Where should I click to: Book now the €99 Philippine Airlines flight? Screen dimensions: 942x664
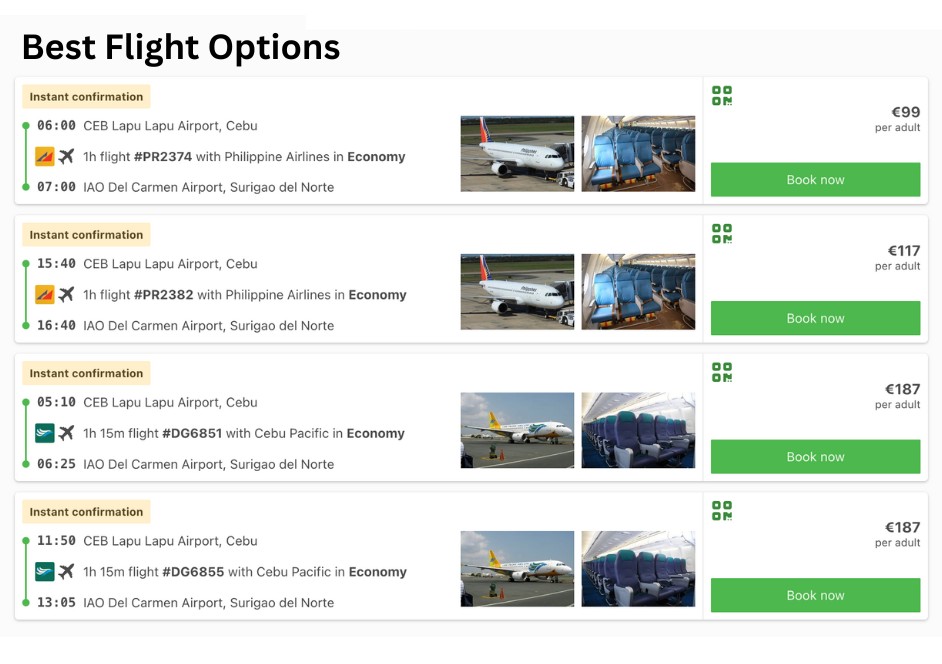pos(815,180)
